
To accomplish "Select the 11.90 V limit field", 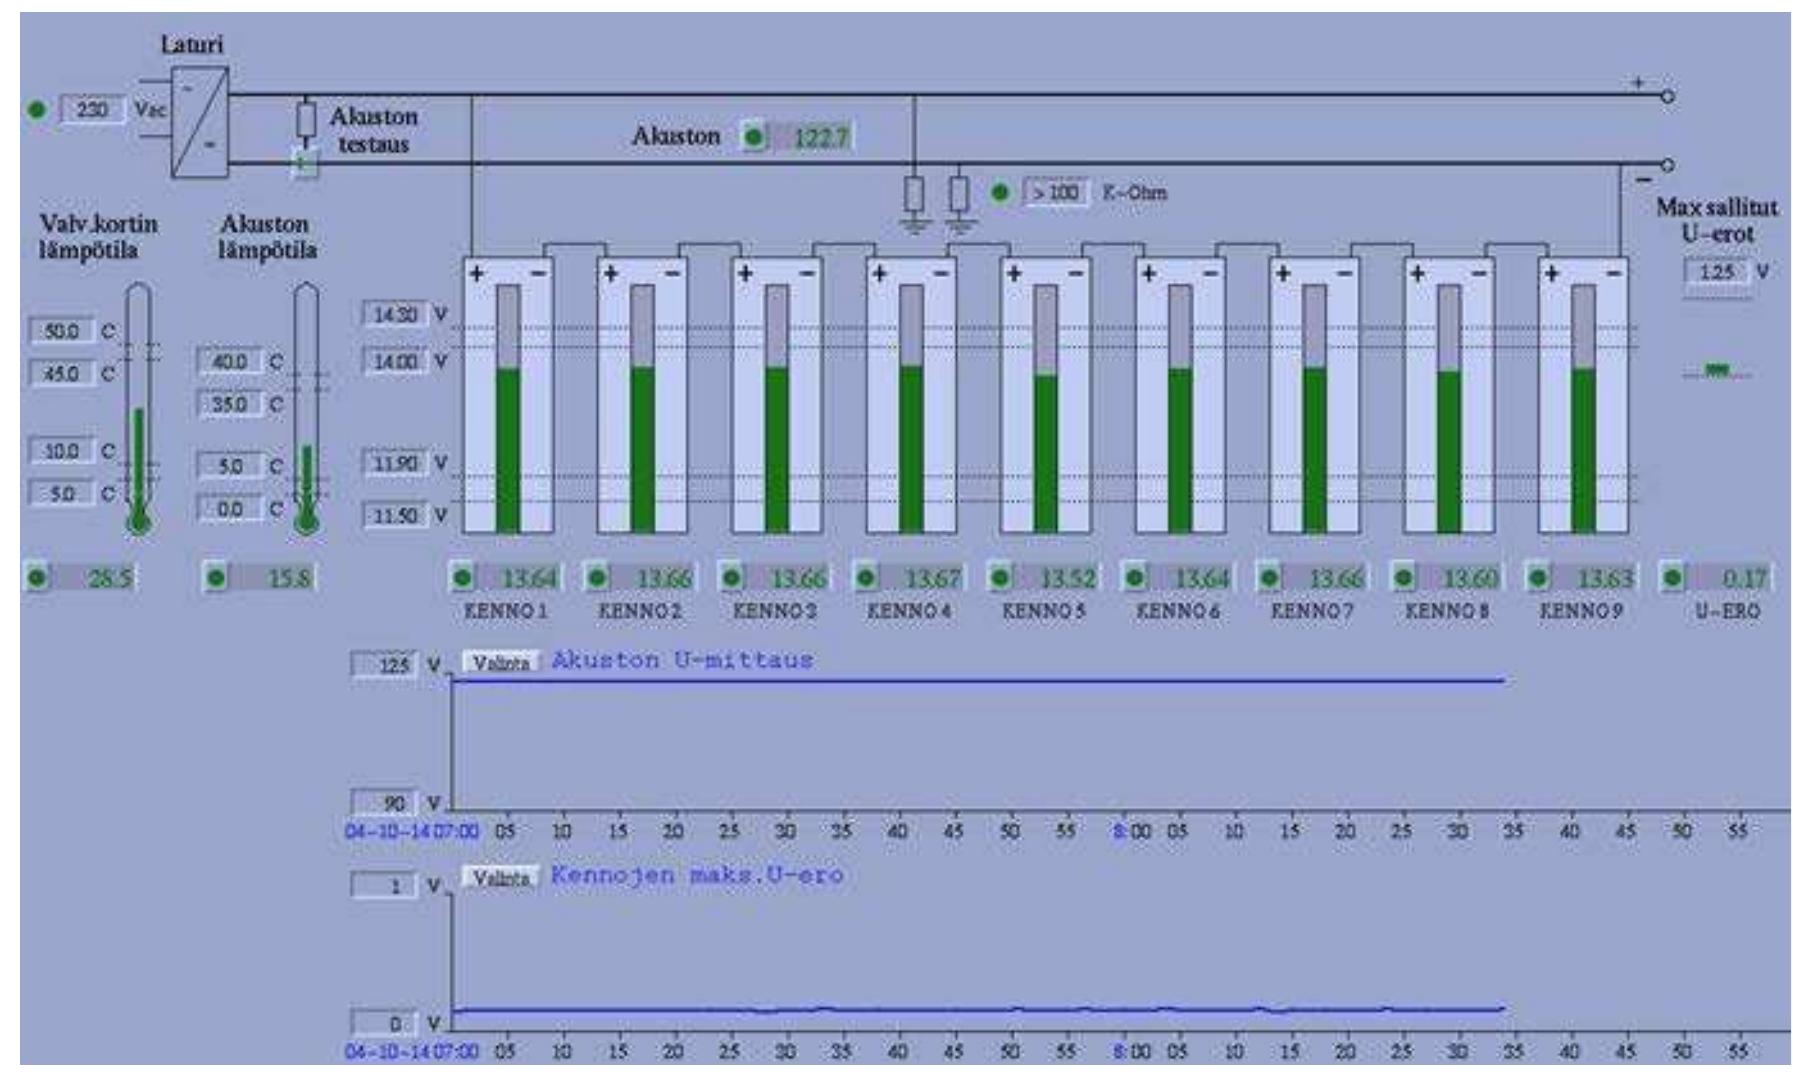I will 395,464.
